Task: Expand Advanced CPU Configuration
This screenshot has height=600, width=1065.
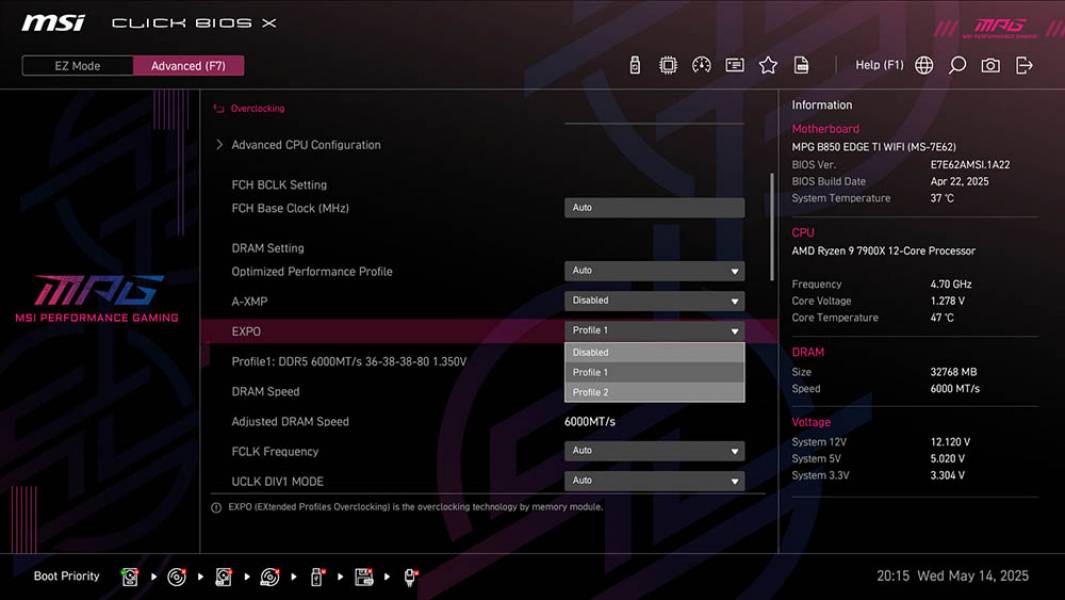Action: point(306,145)
